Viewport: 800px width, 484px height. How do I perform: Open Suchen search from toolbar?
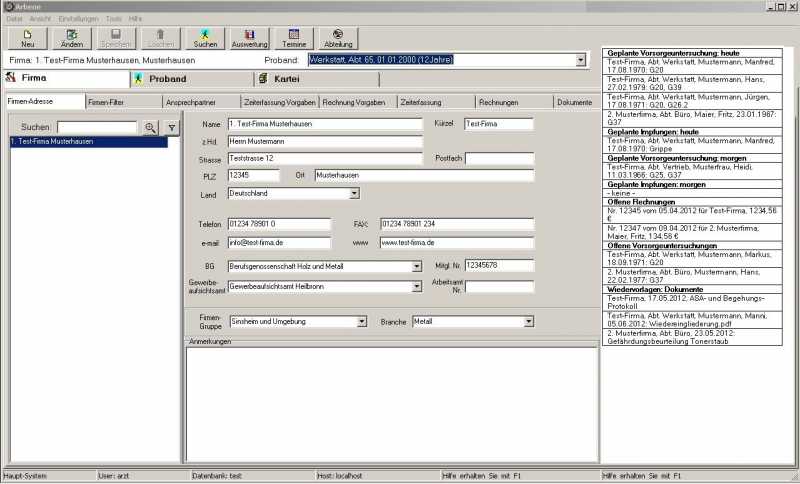pyautogui.click(x=205, y=38)
